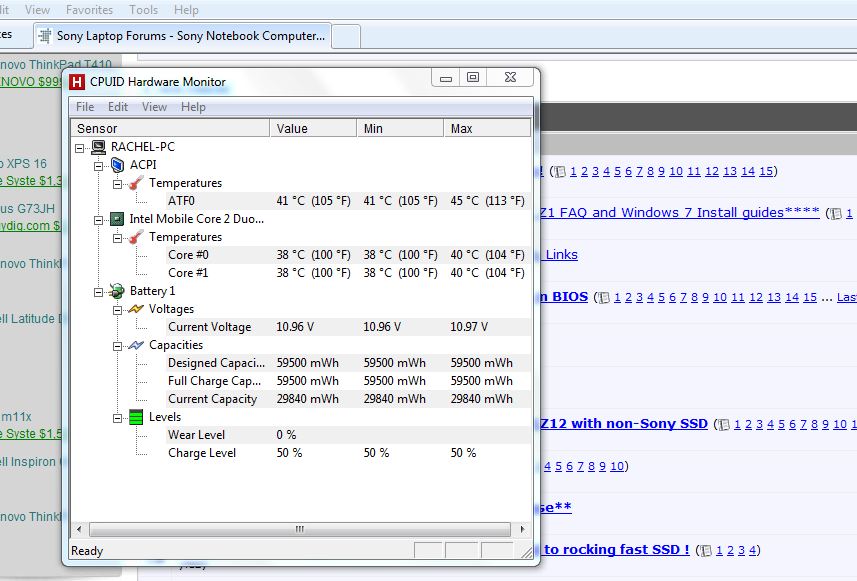
Task: Go to page 15 of the first thread
Action: 766,171
